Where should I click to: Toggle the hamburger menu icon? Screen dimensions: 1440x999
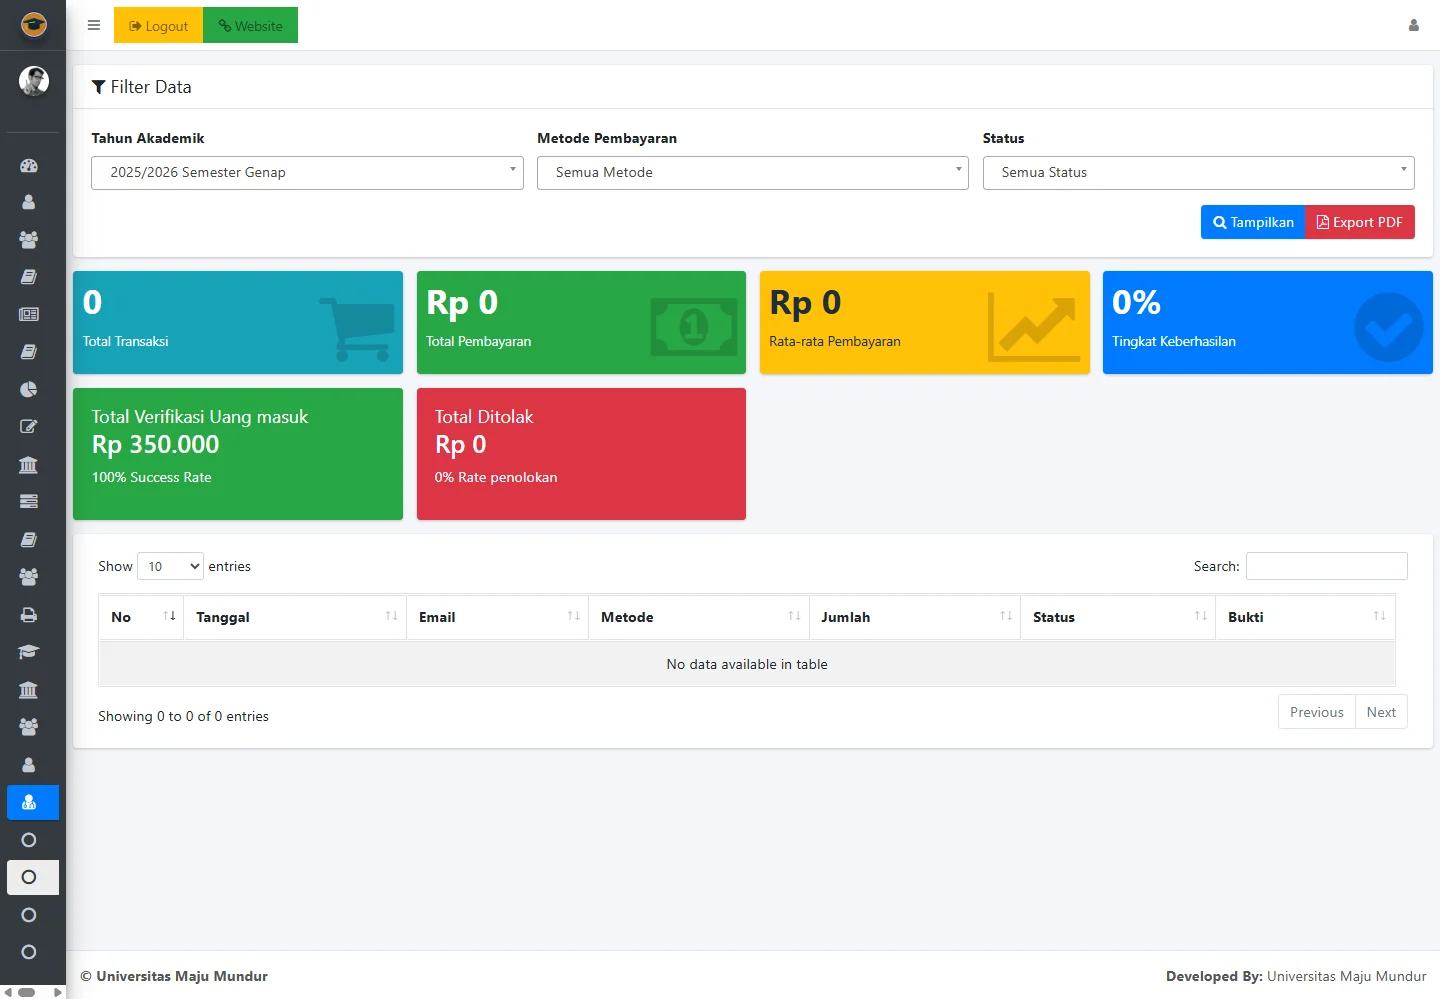pyautogui.click(x=94, y=26)
